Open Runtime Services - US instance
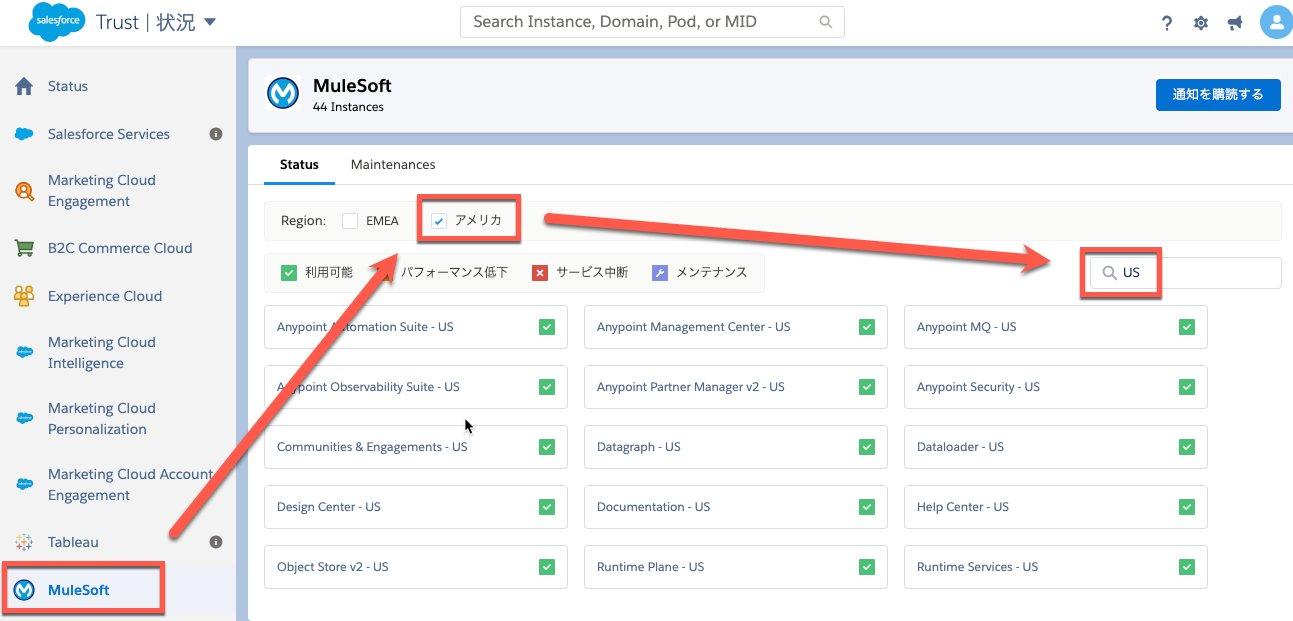 point(1056,567)
